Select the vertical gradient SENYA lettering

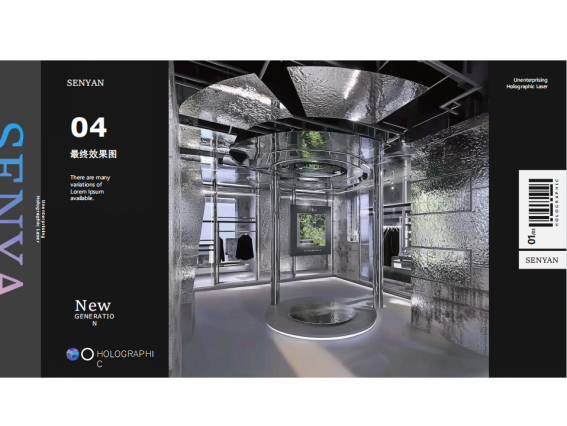[11, 209]
